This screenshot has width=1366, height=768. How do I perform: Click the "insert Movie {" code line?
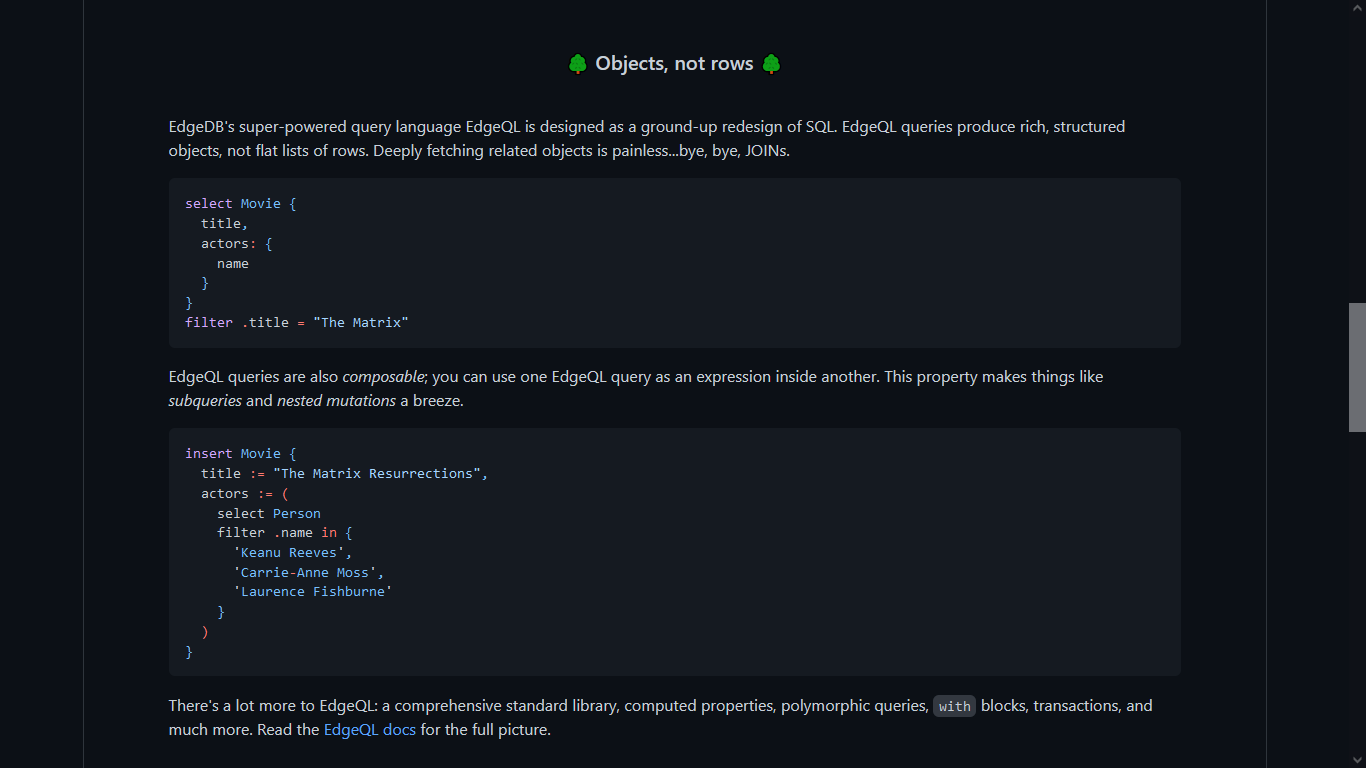tap(241, 454)
